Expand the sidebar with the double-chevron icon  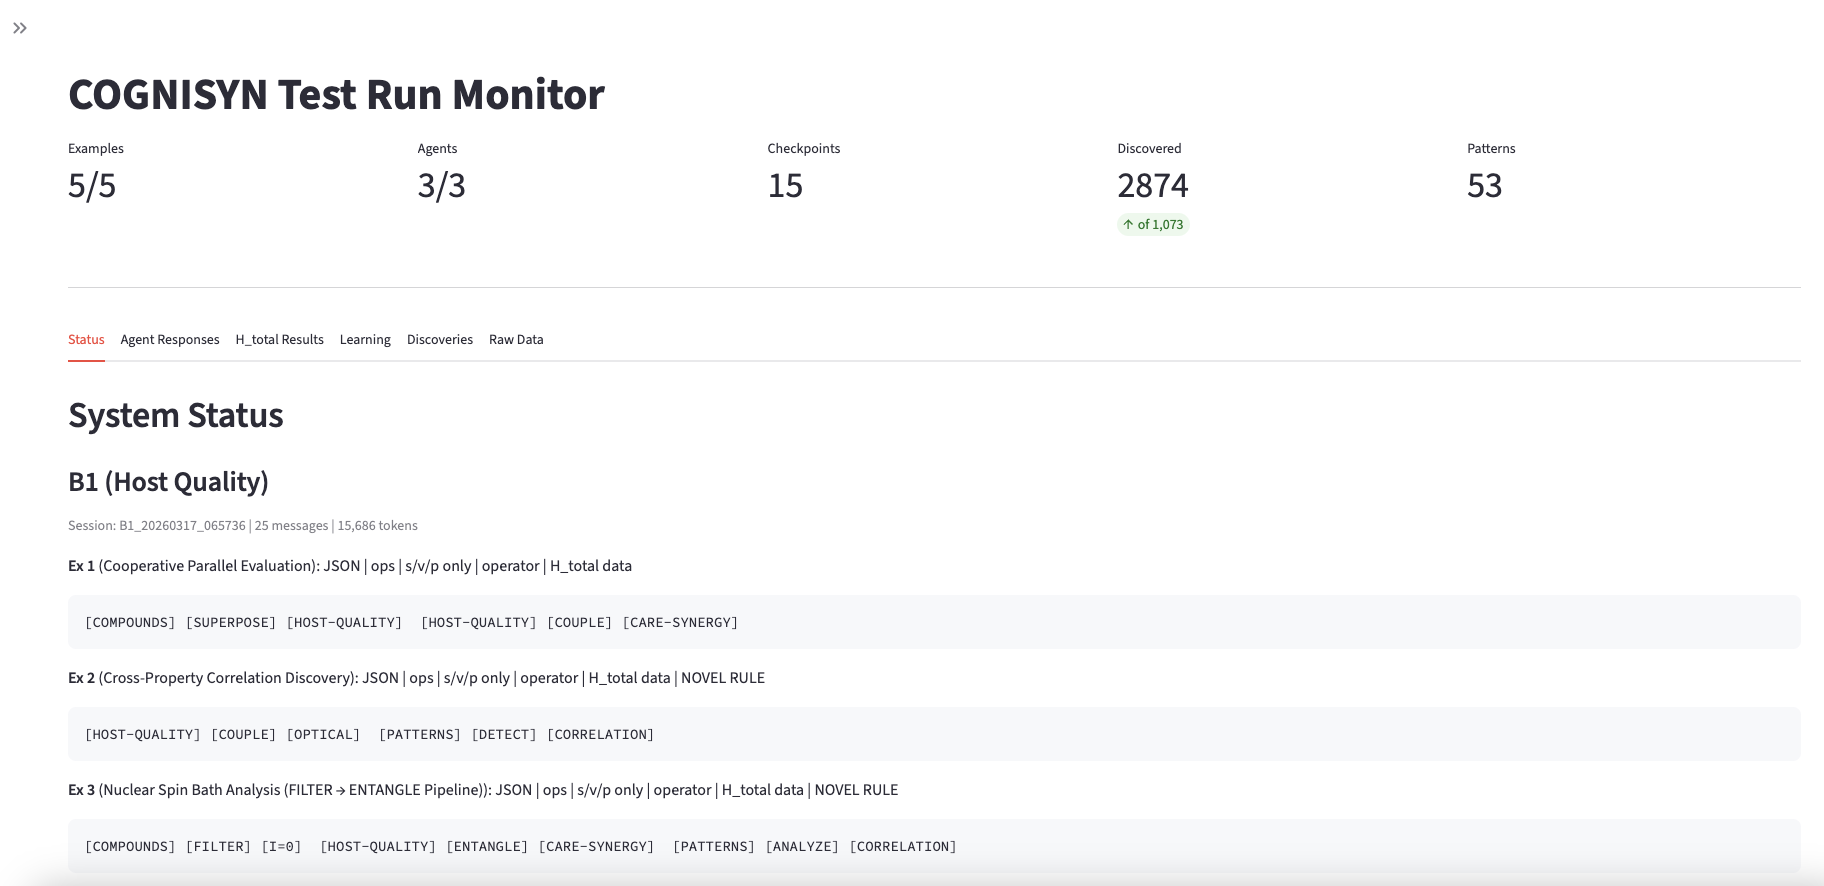point(20,28)
